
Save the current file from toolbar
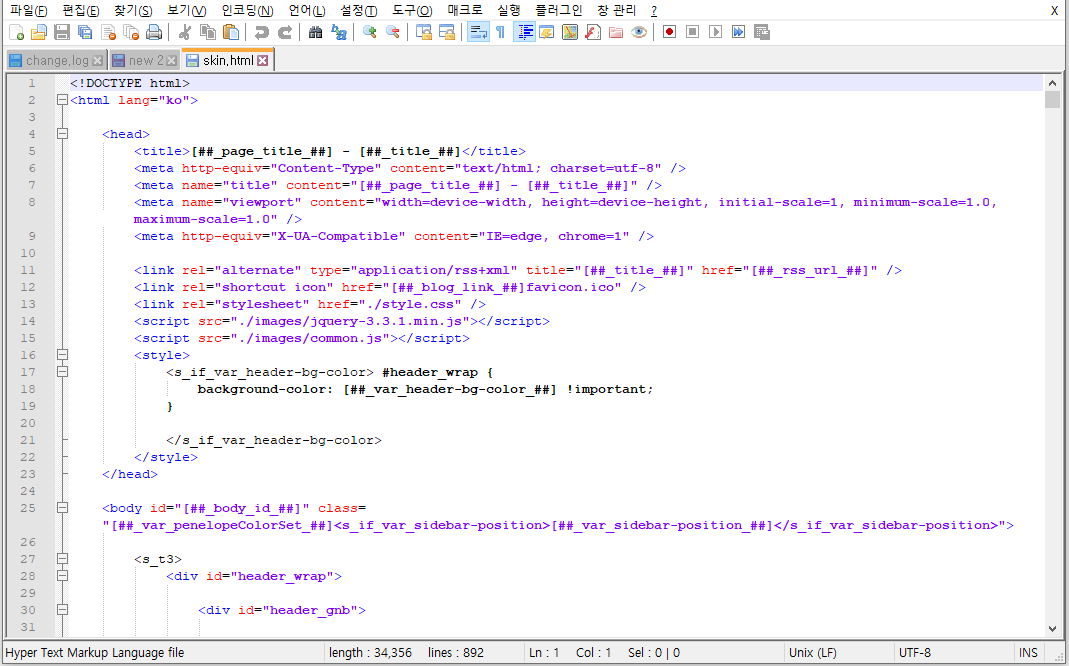click(62, 32)
